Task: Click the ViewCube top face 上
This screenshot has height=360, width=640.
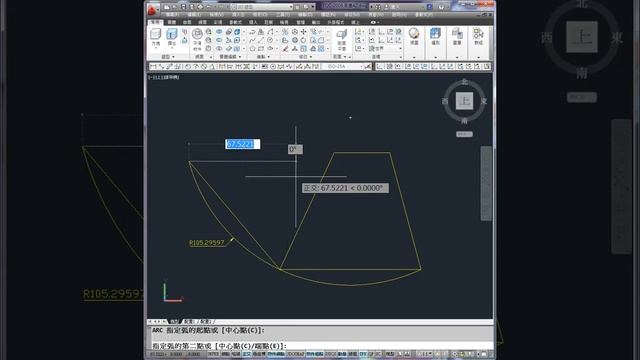Action: (464, 101)
